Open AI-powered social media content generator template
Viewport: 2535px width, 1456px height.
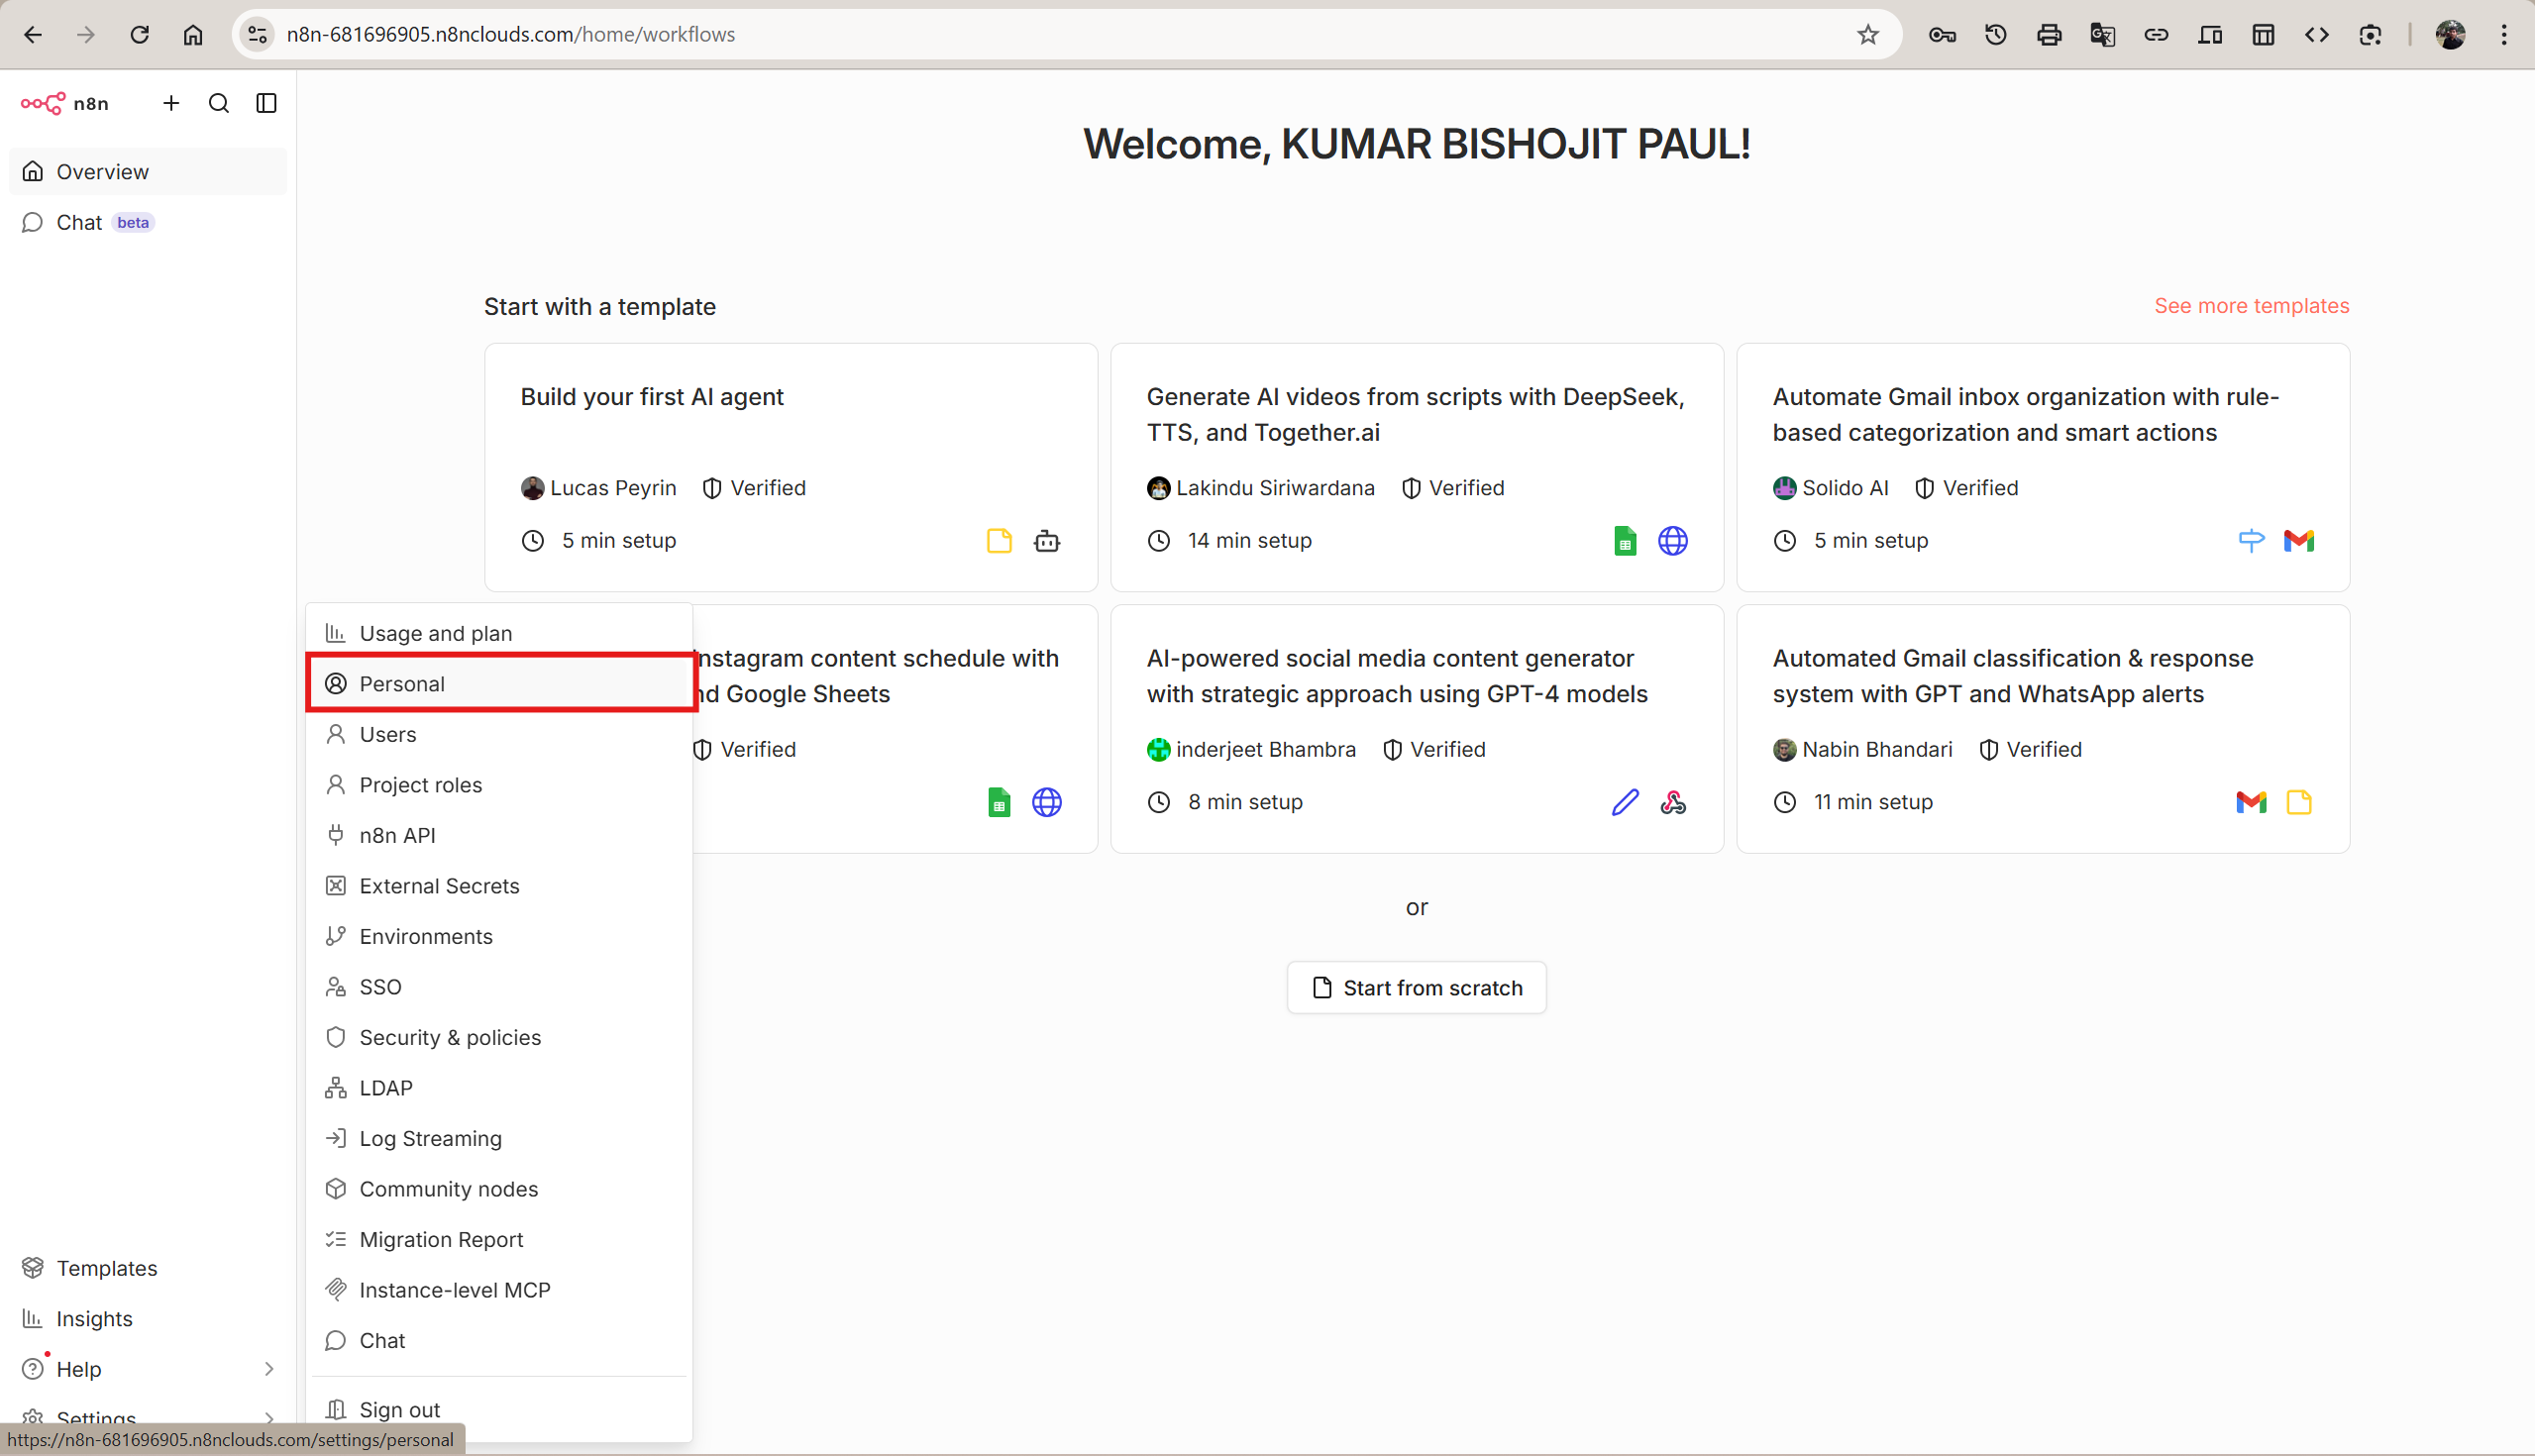pos(1417,728)
